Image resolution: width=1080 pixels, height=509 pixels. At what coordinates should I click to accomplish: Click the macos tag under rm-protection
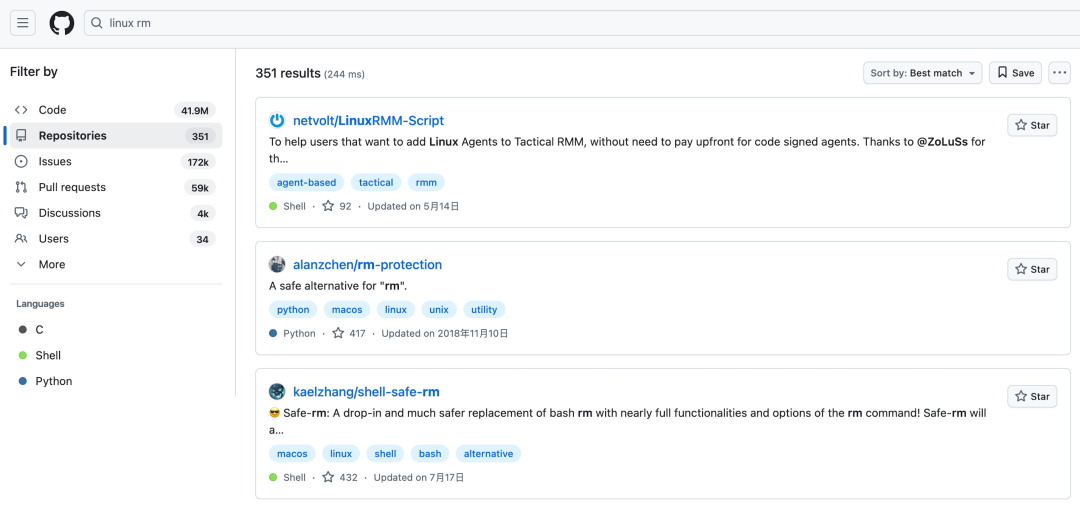pos(347,310)
